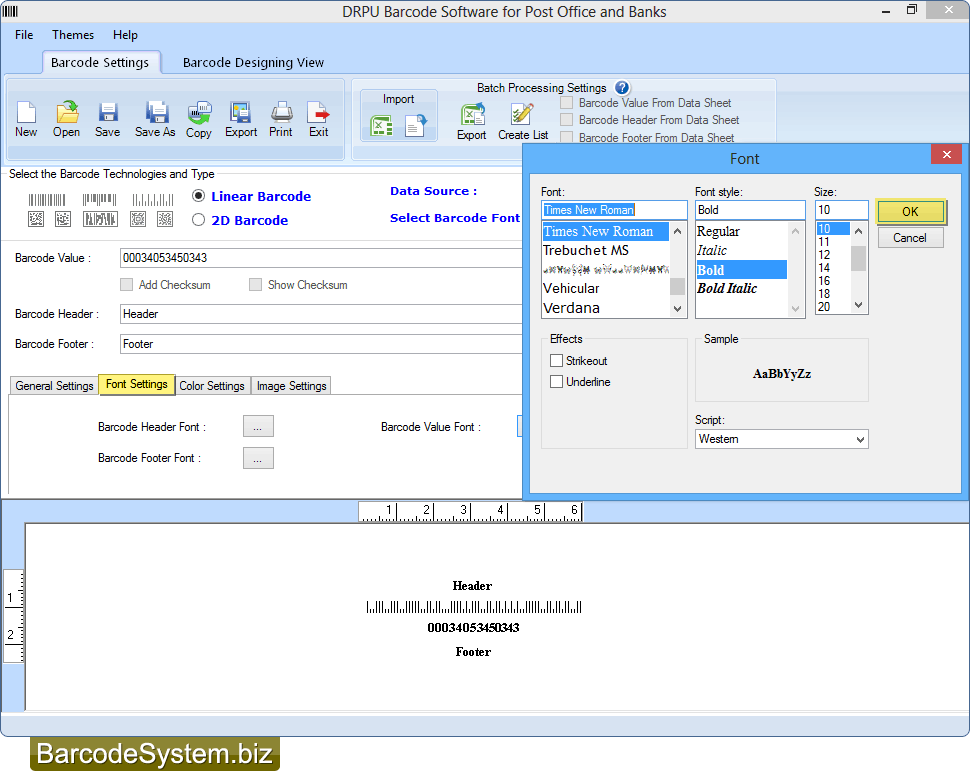Click font style list down arrow

coord(796,309)
